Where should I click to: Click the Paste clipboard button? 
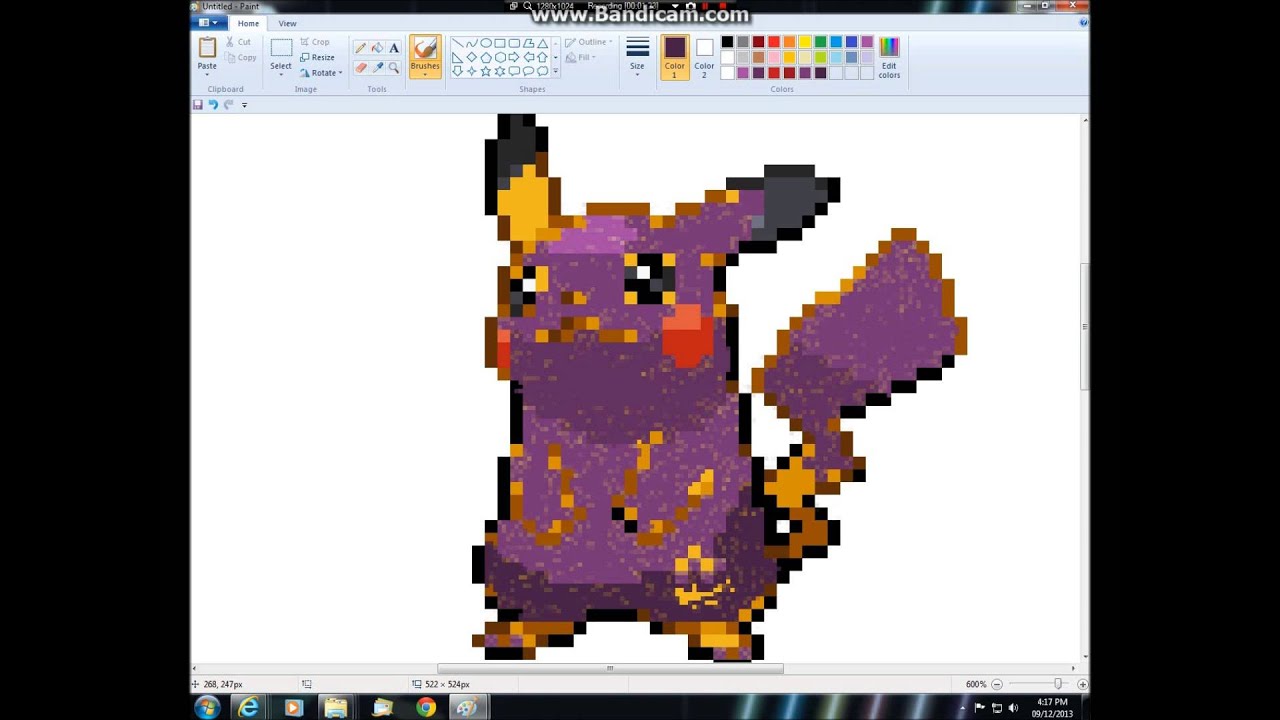[x=207, y=47]
